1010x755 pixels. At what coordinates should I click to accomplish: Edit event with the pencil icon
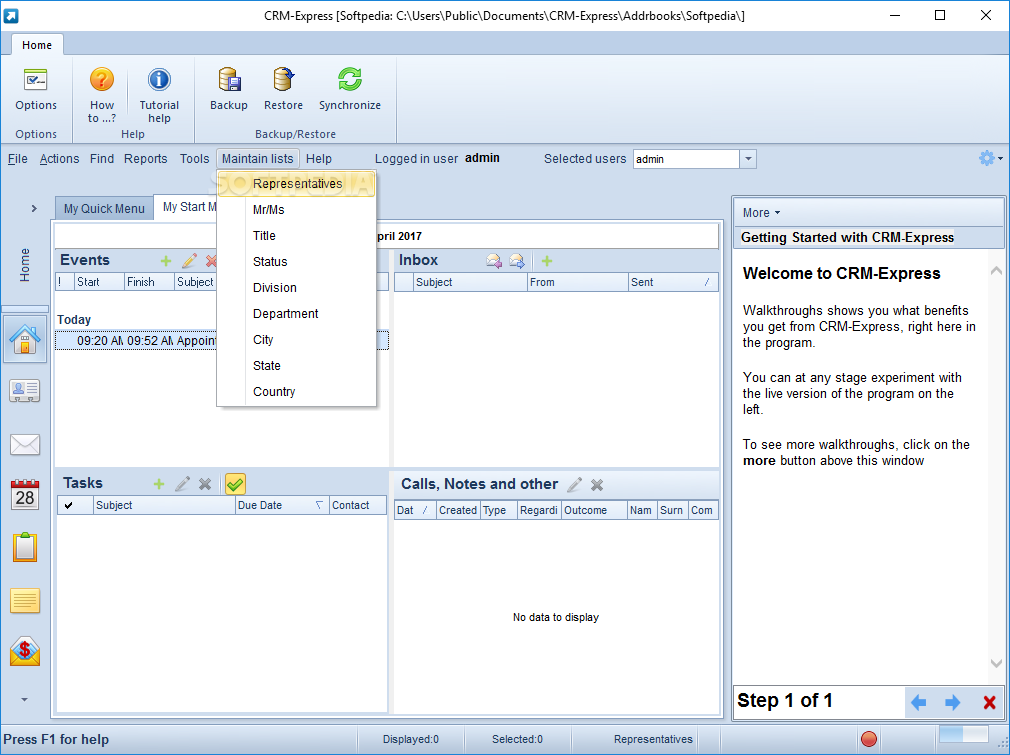(x=189, y=261)
